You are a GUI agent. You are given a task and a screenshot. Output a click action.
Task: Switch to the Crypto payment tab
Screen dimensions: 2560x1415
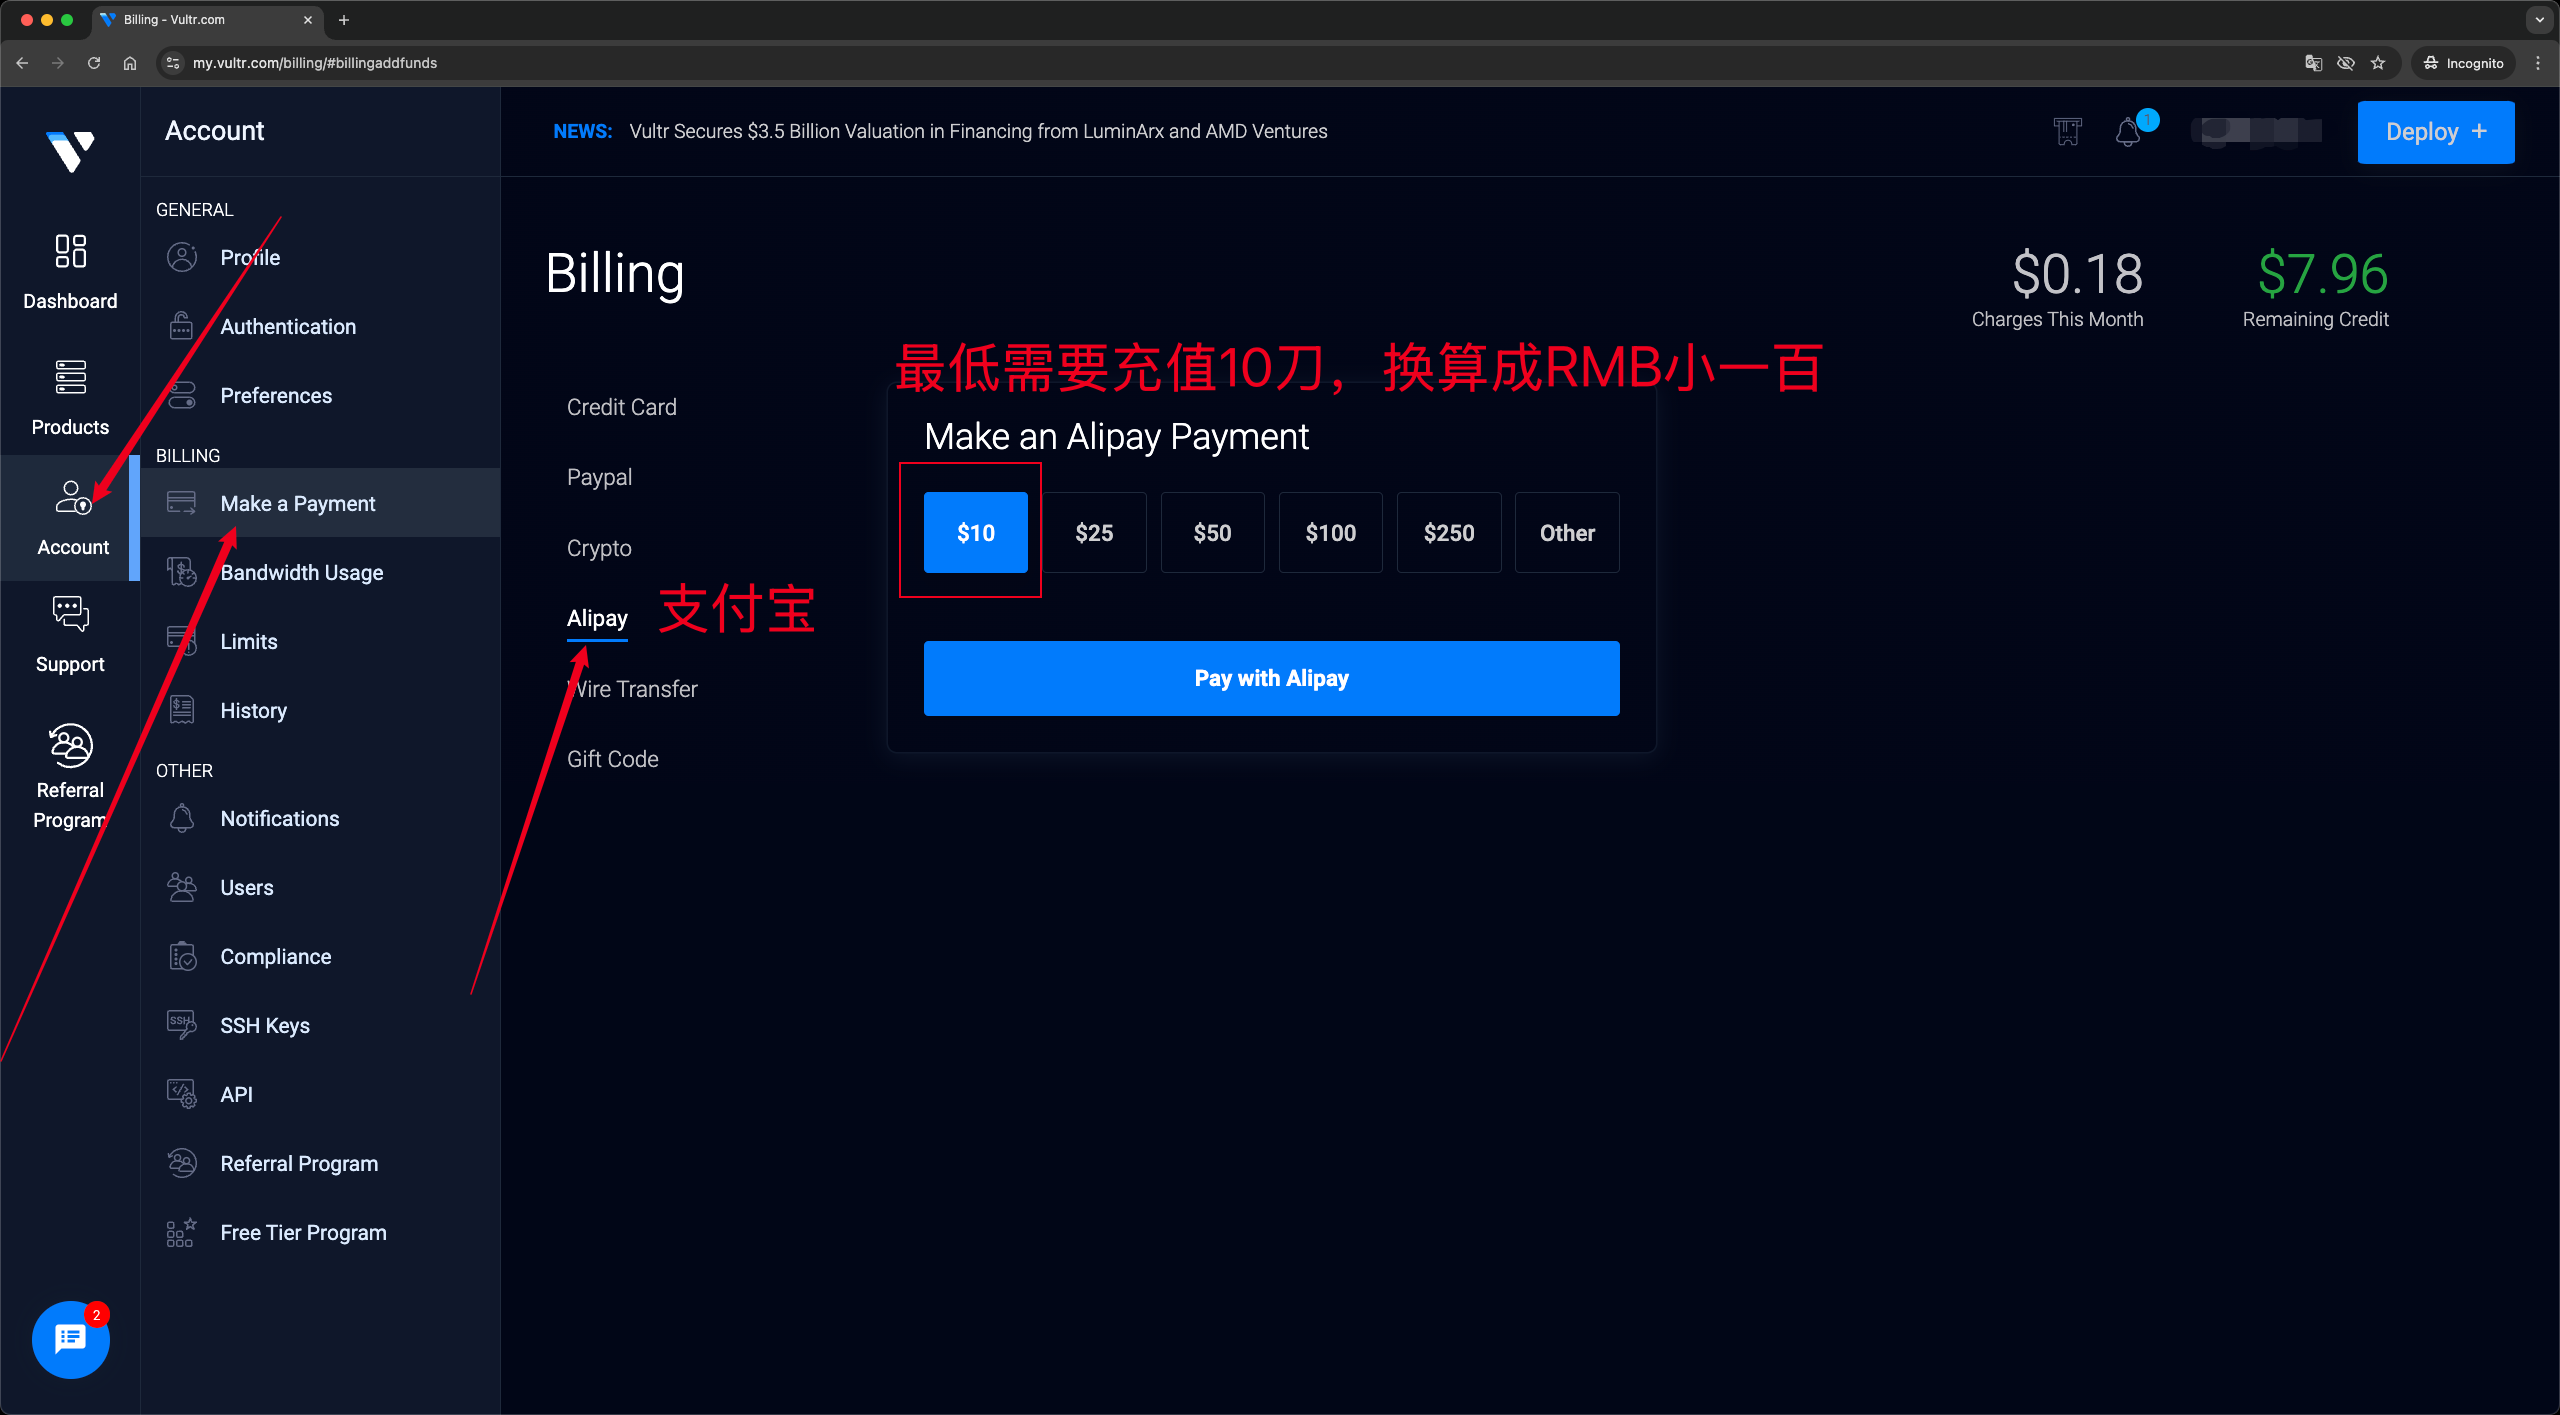pyautogui.click(x=599, y=548)
